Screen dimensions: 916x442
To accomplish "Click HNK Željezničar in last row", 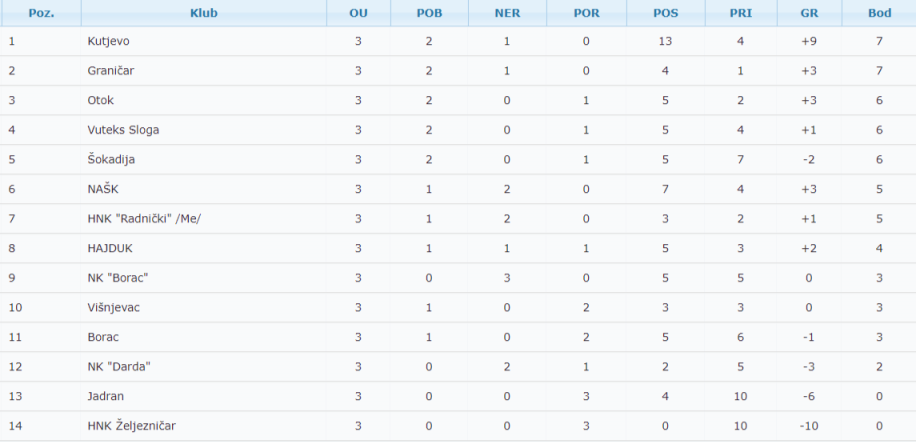I will click(131, 426).
